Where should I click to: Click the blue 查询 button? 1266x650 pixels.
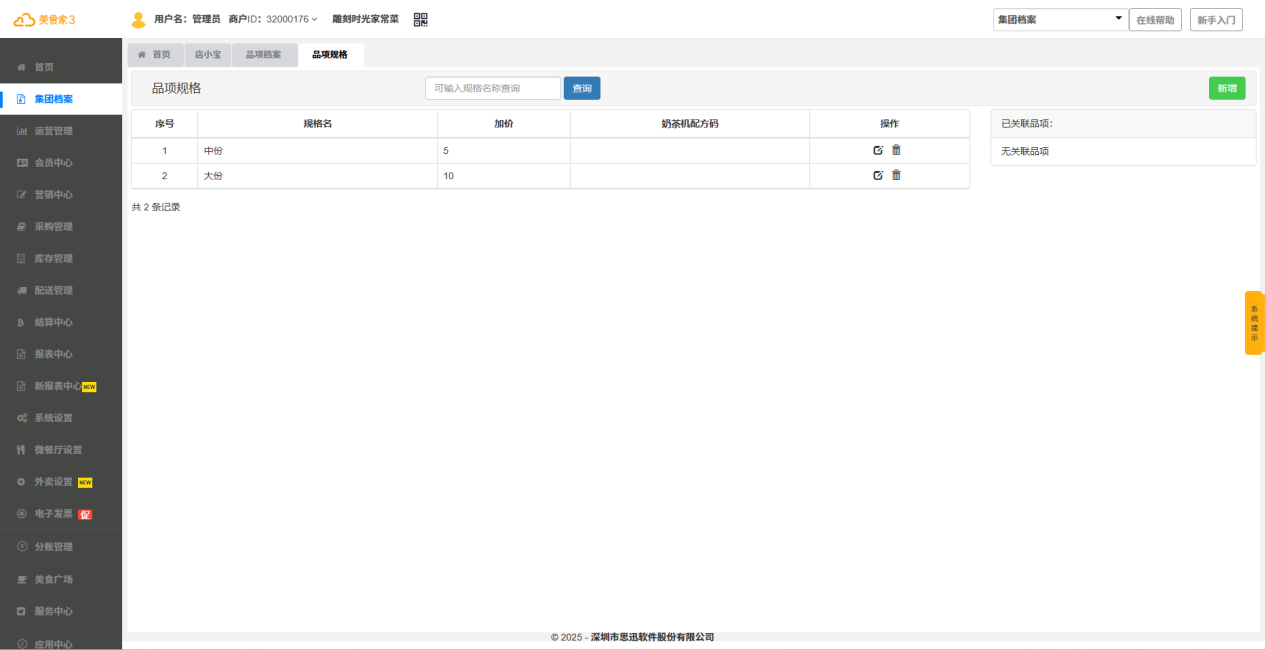click(582, 88)
